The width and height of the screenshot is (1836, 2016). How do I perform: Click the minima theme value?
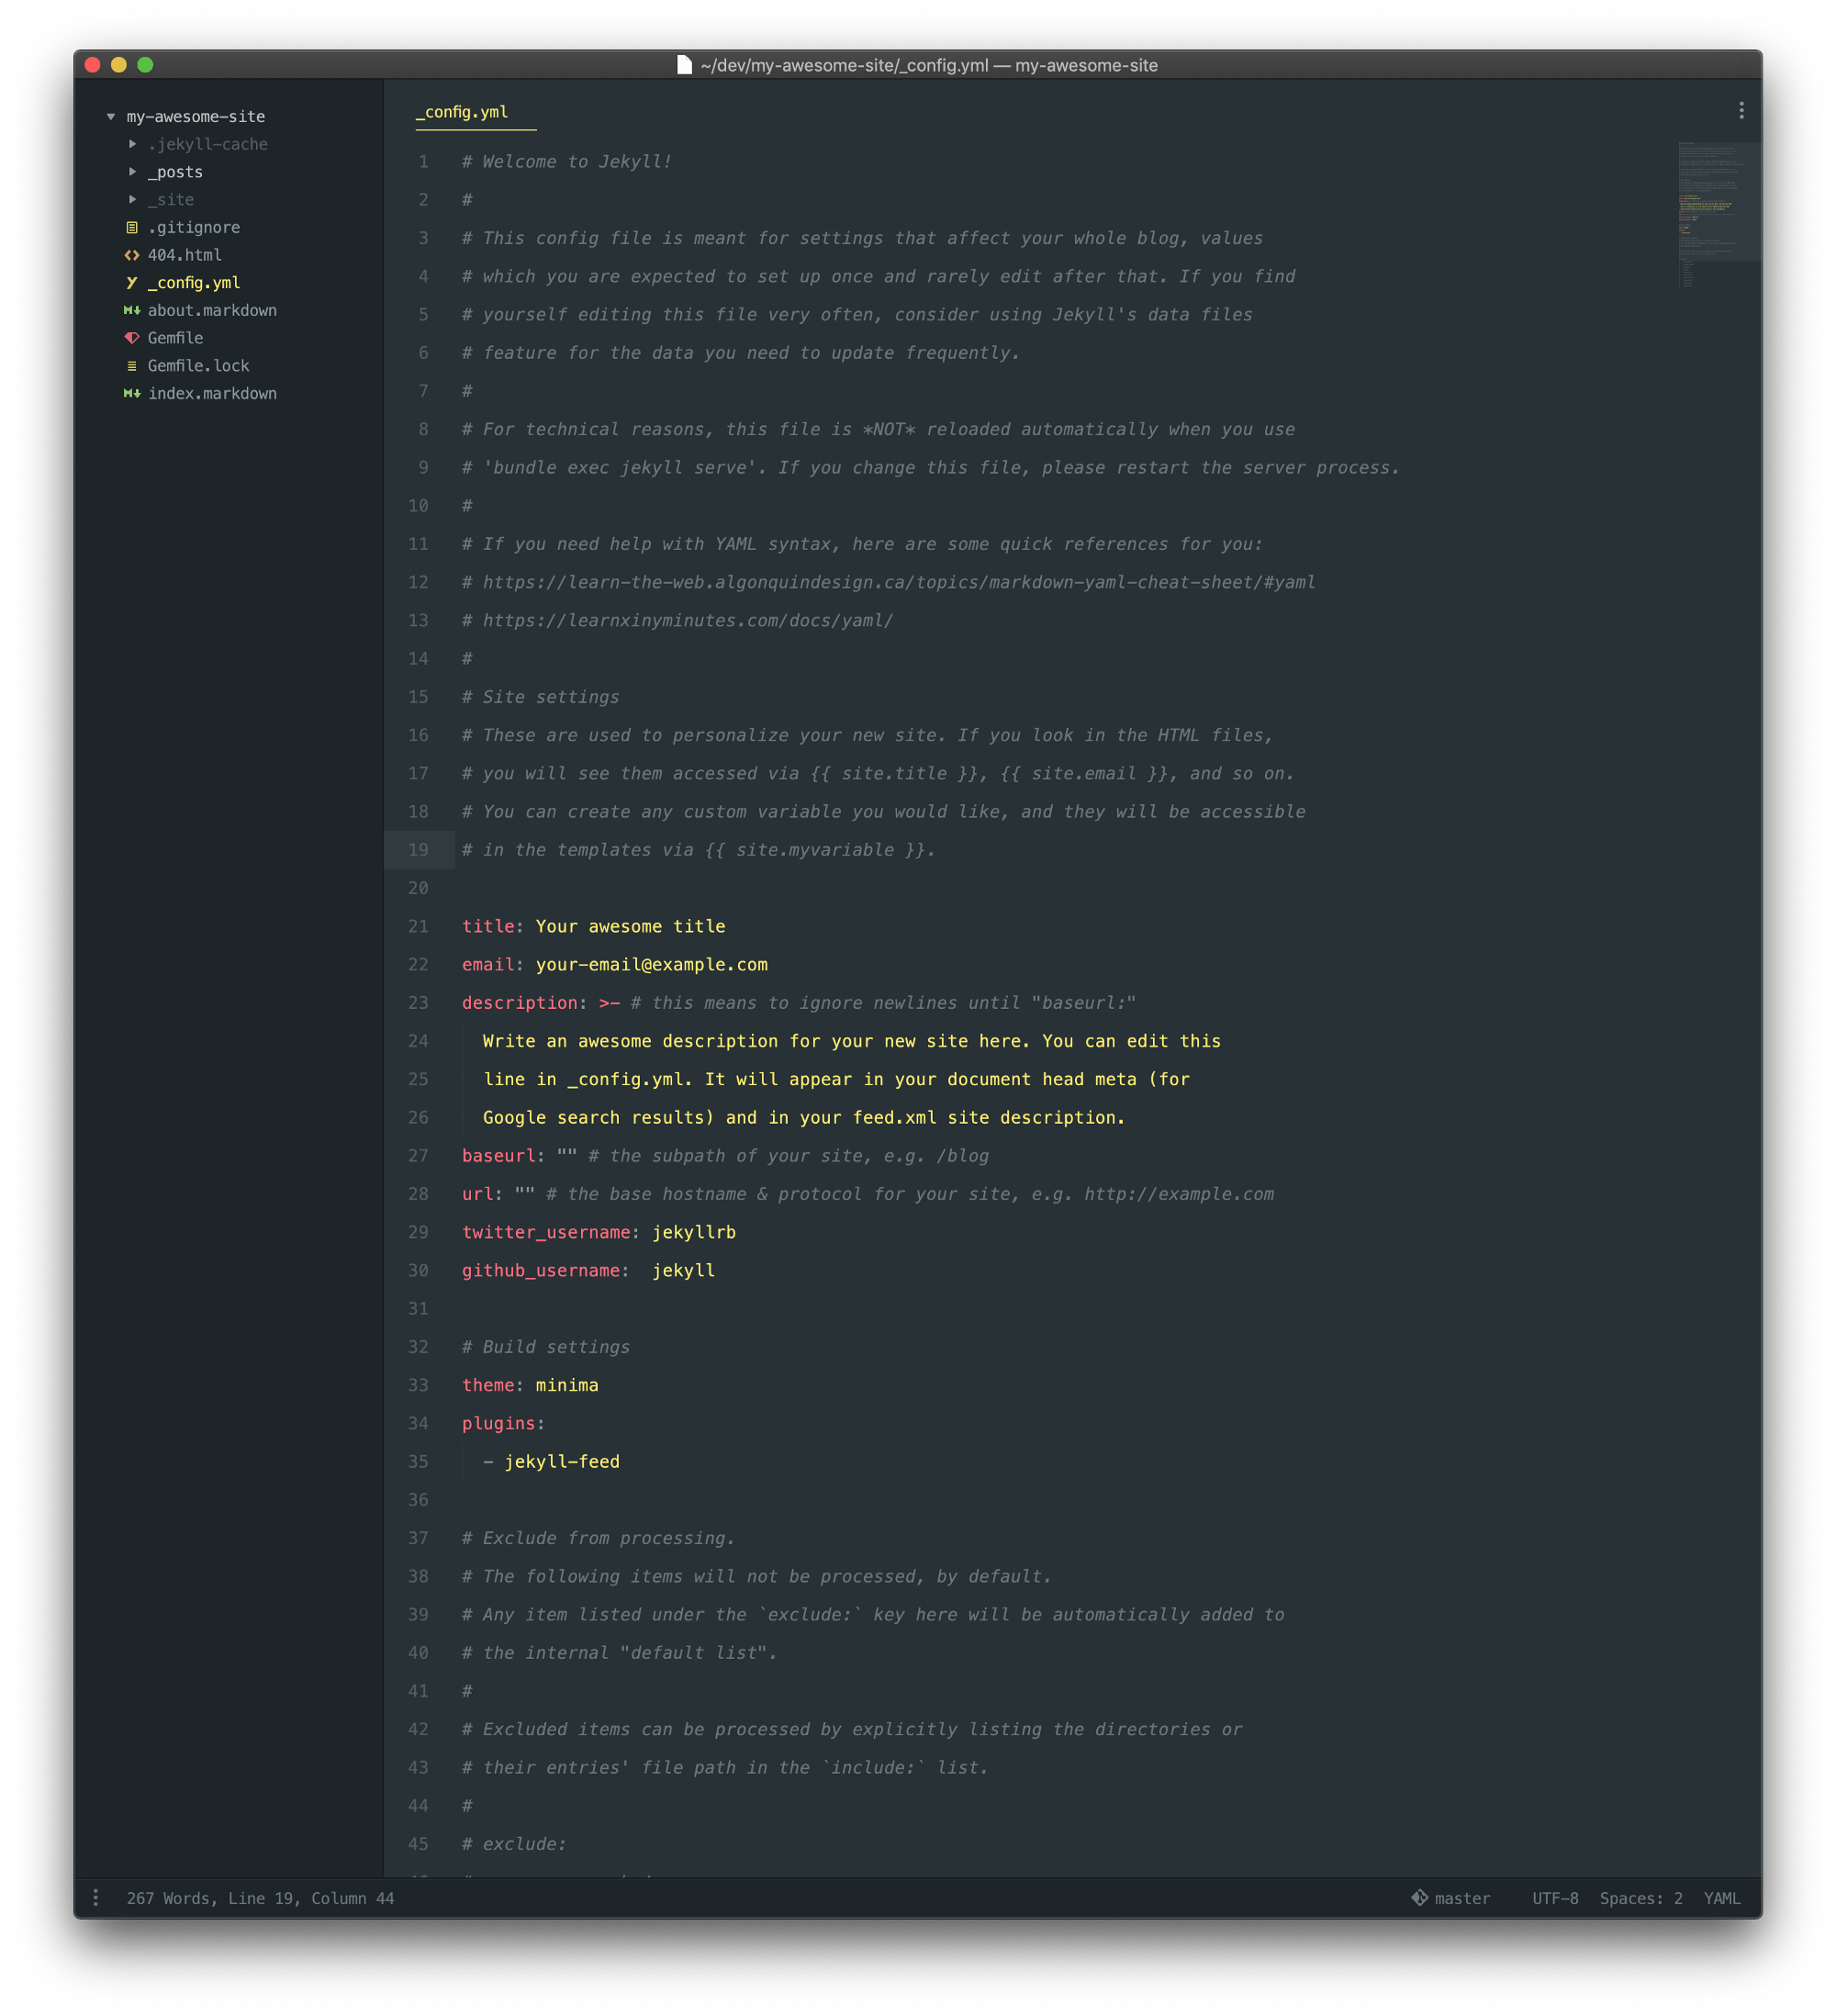click(567, 1385)
